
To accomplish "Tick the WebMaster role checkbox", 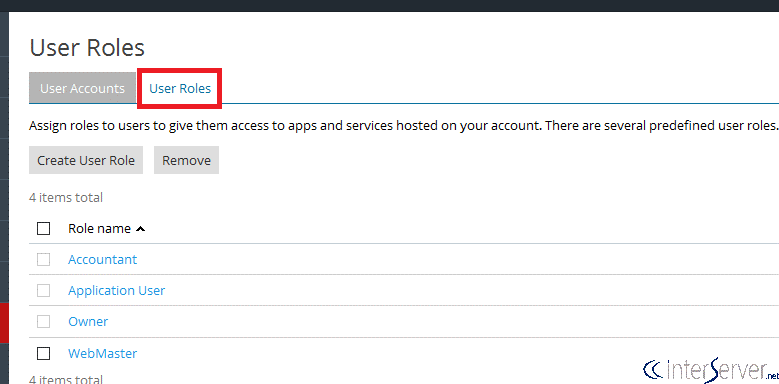I will pos(44,353).
